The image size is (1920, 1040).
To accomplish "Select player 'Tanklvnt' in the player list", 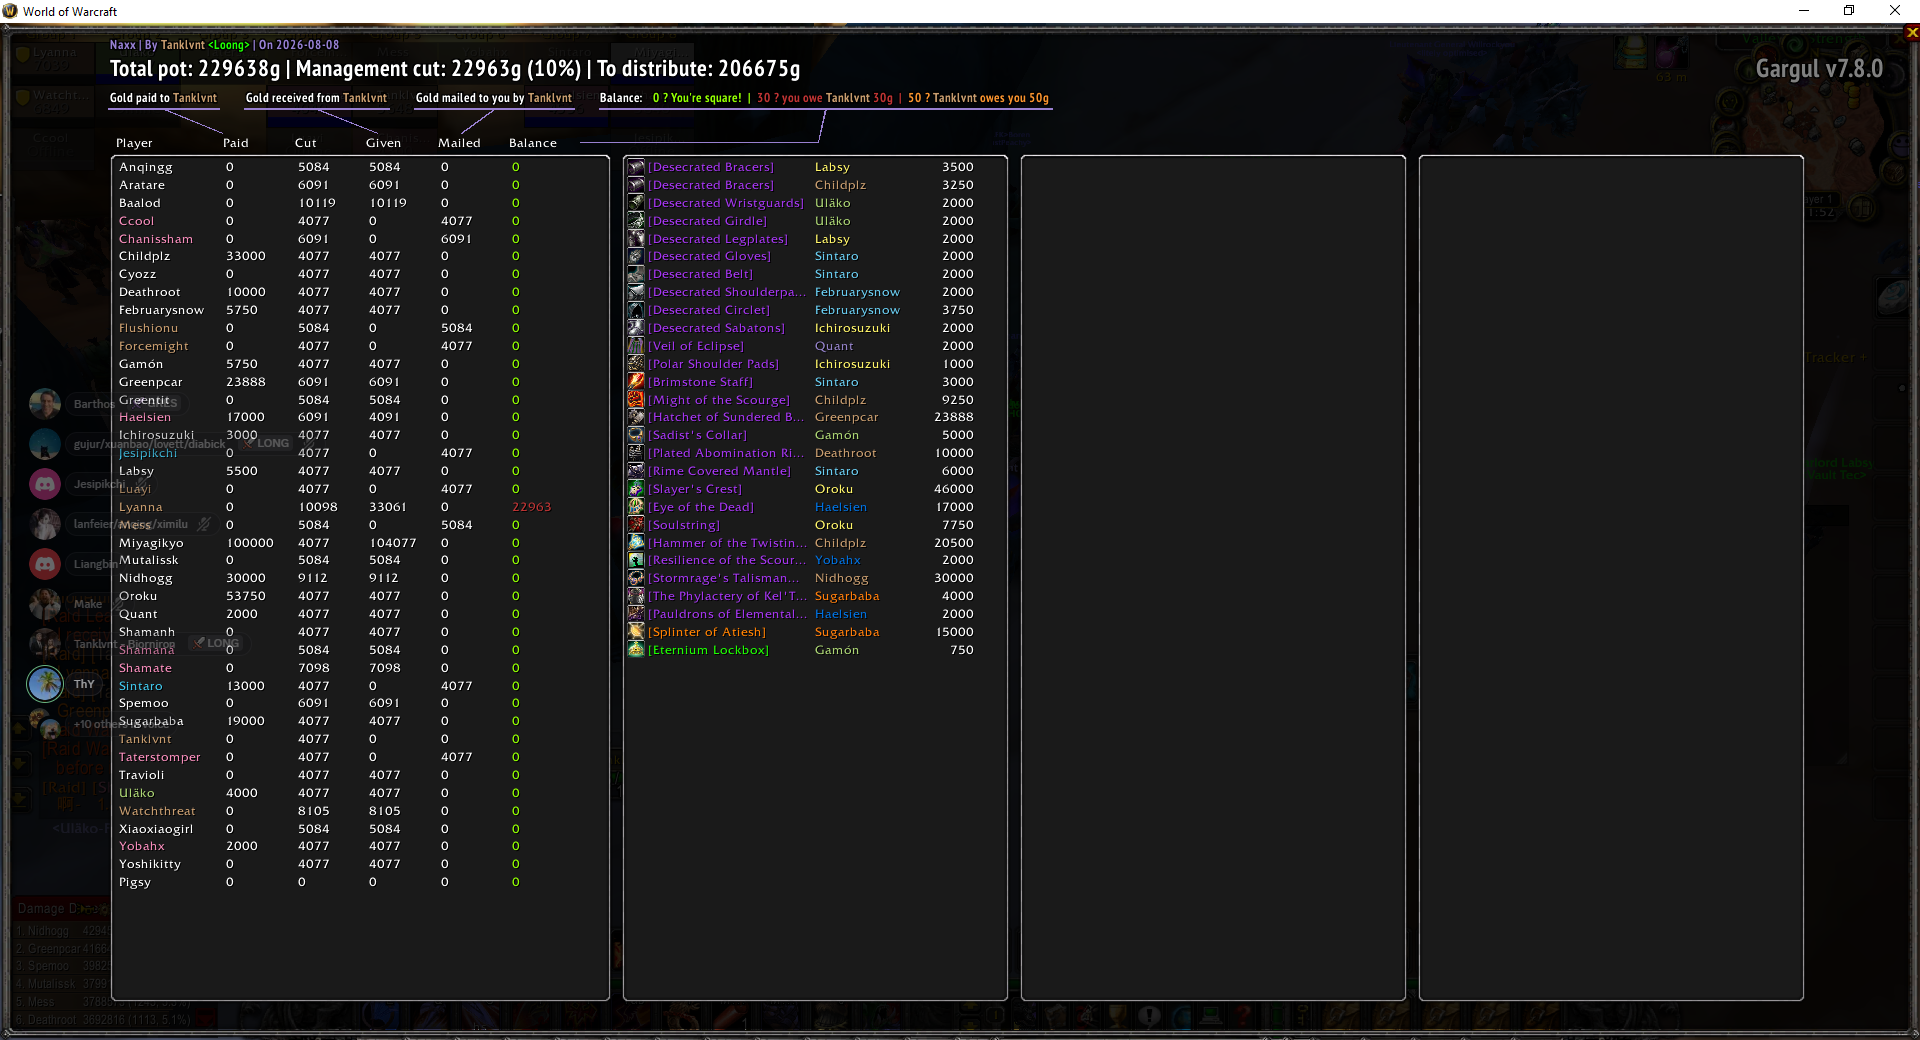I will tap(145, 739).
